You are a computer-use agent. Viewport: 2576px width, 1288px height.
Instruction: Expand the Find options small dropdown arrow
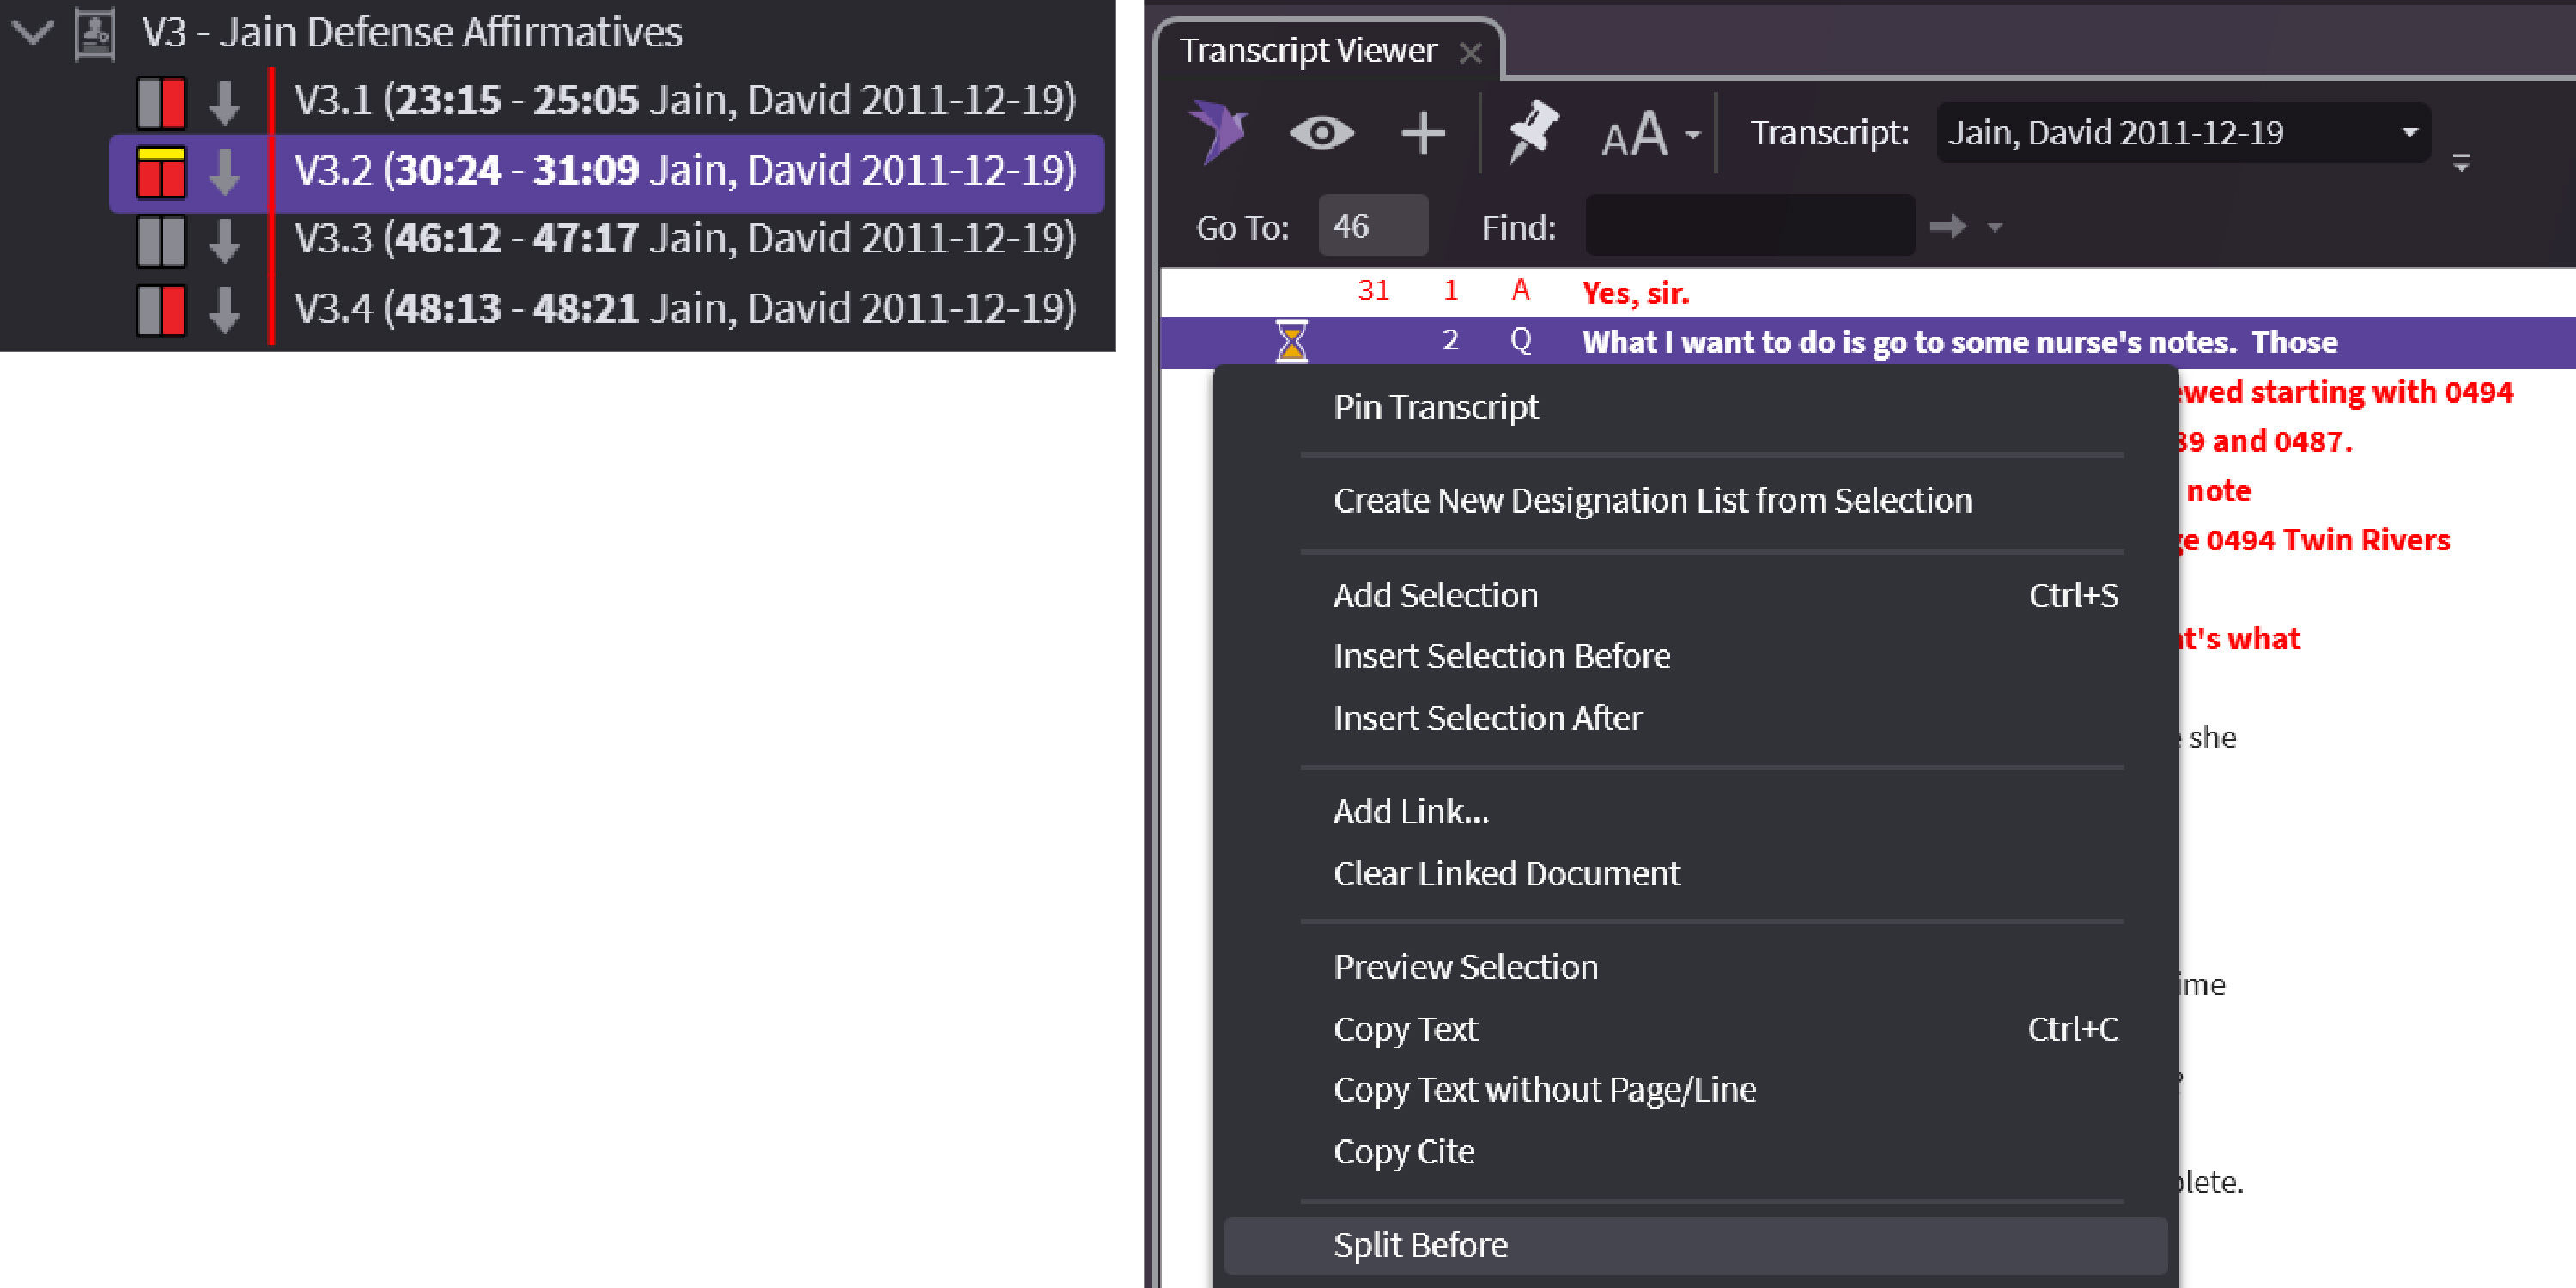(1995, 228)
